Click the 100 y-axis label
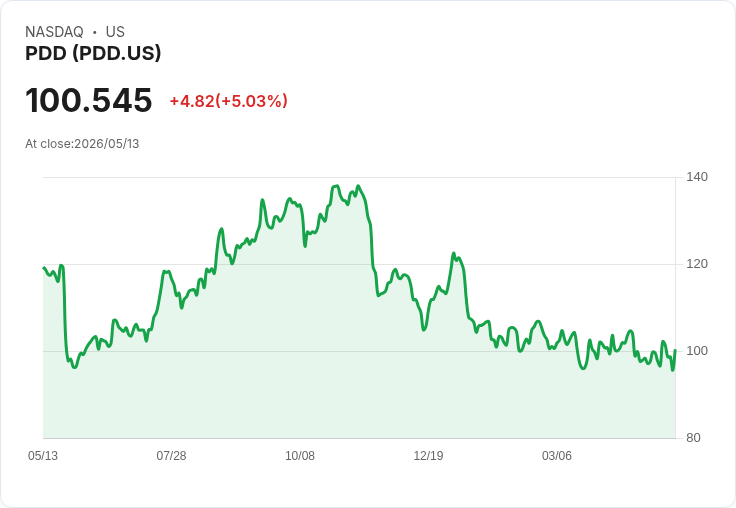Screen dimensions: 736x508 coord(697,351)
